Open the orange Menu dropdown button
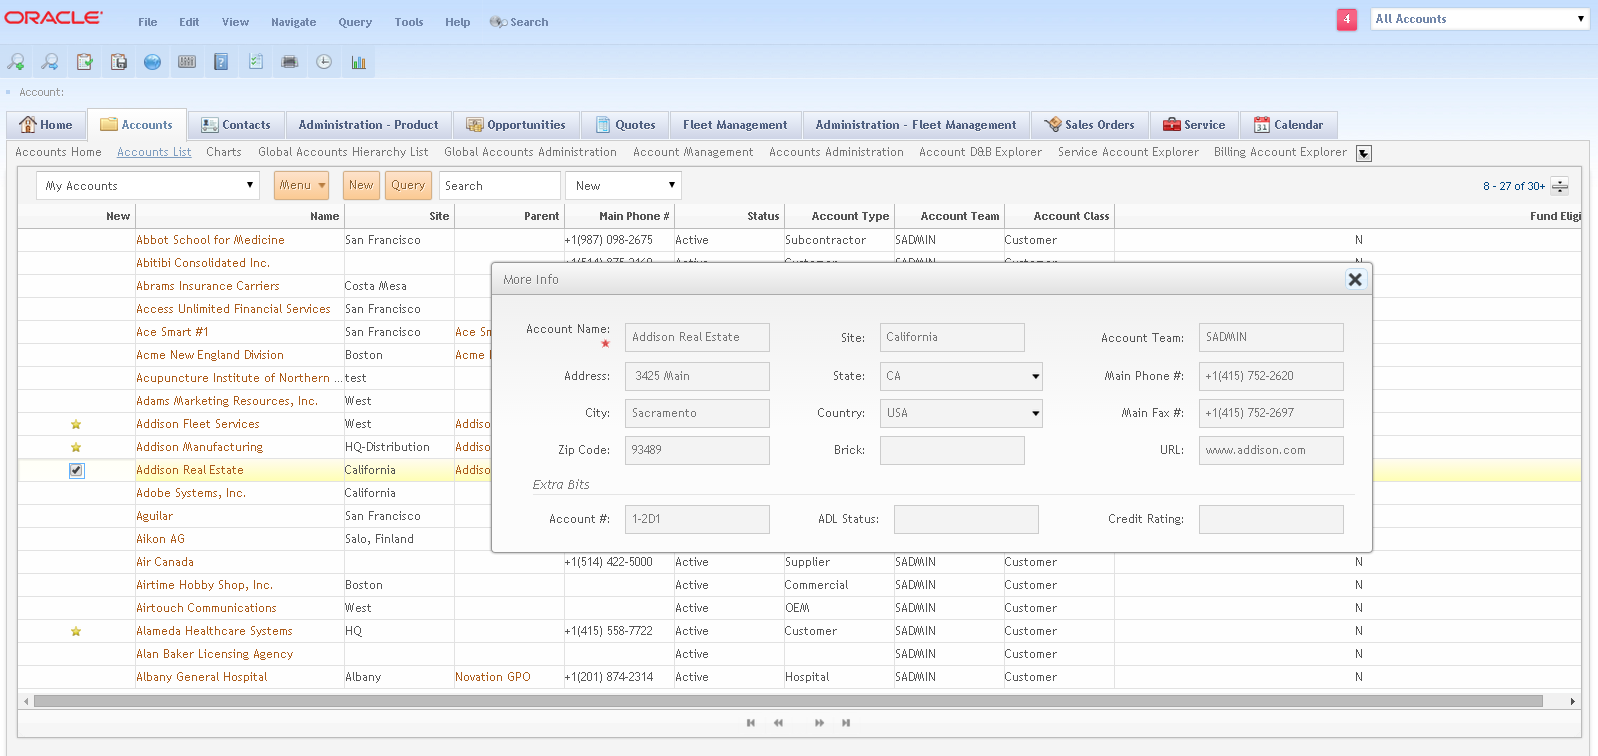Viewport: 1598px width, 756px height. (x=302, y=185)
